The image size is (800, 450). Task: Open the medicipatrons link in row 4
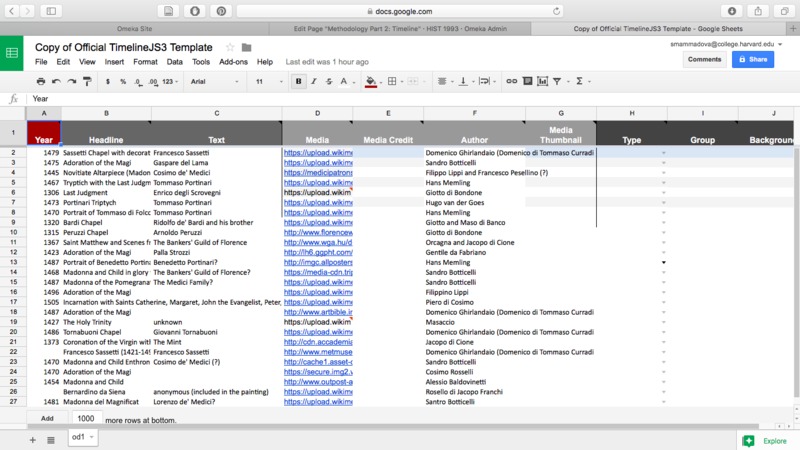point(318,172)
